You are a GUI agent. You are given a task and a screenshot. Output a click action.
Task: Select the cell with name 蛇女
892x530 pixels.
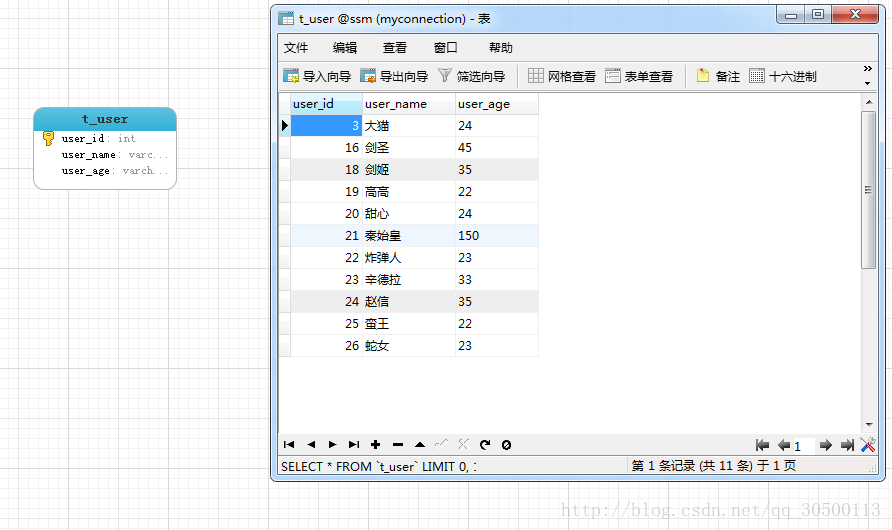coord(409,346)
